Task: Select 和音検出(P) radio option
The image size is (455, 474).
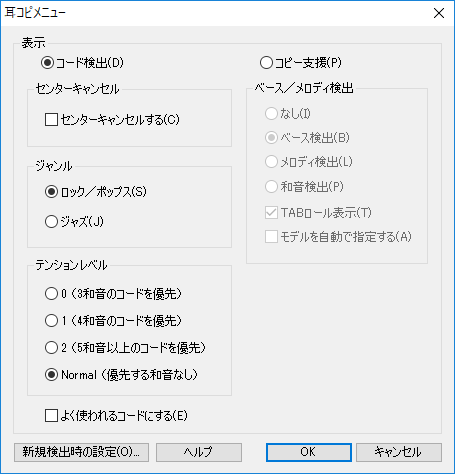Action: (304, 187)
